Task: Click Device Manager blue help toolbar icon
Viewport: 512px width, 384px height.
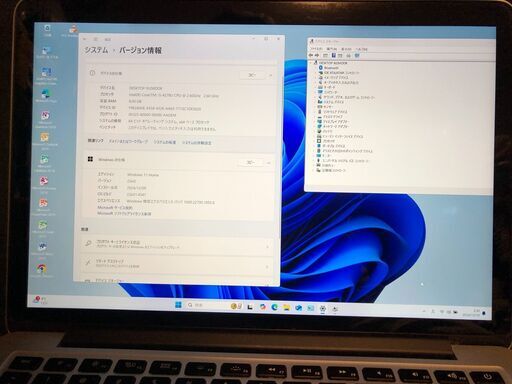Action: point(333,56)
